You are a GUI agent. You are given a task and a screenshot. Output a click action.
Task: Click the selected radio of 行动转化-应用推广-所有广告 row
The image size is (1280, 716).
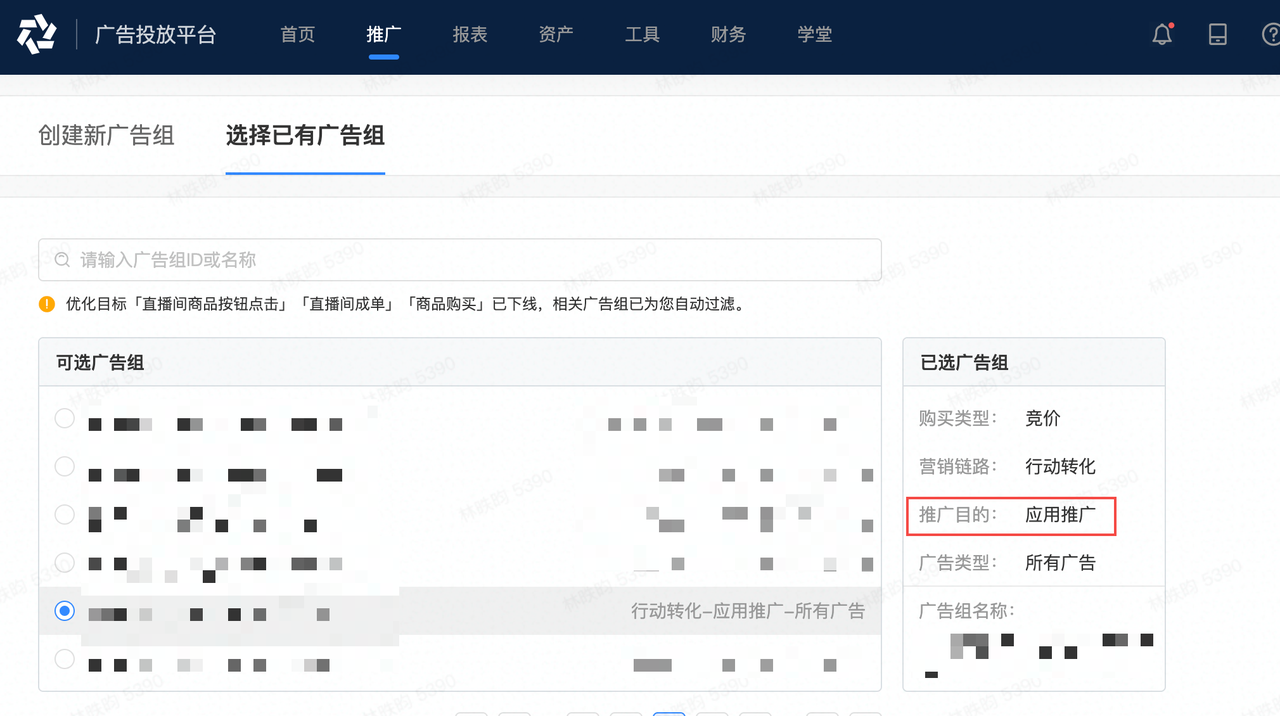click(x=64, y=611)
